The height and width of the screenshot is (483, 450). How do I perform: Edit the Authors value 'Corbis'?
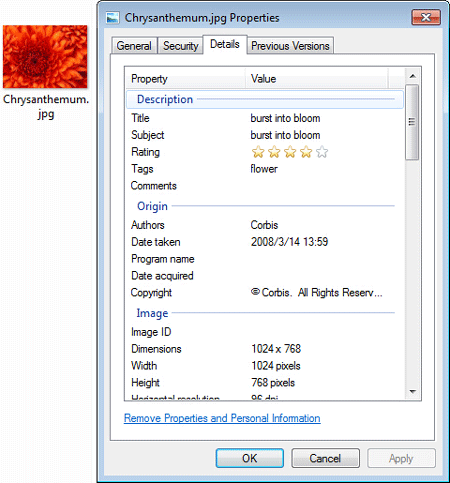(x=264, y=225)
